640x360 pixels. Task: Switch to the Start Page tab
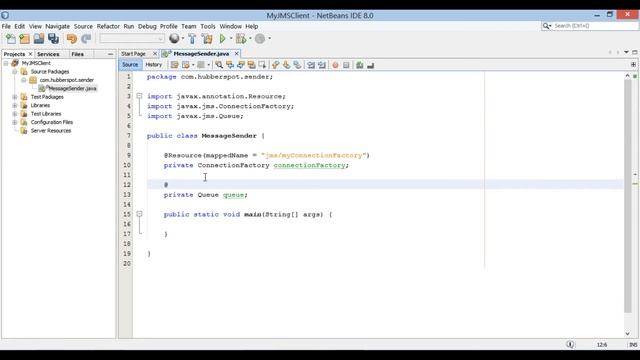133,53
